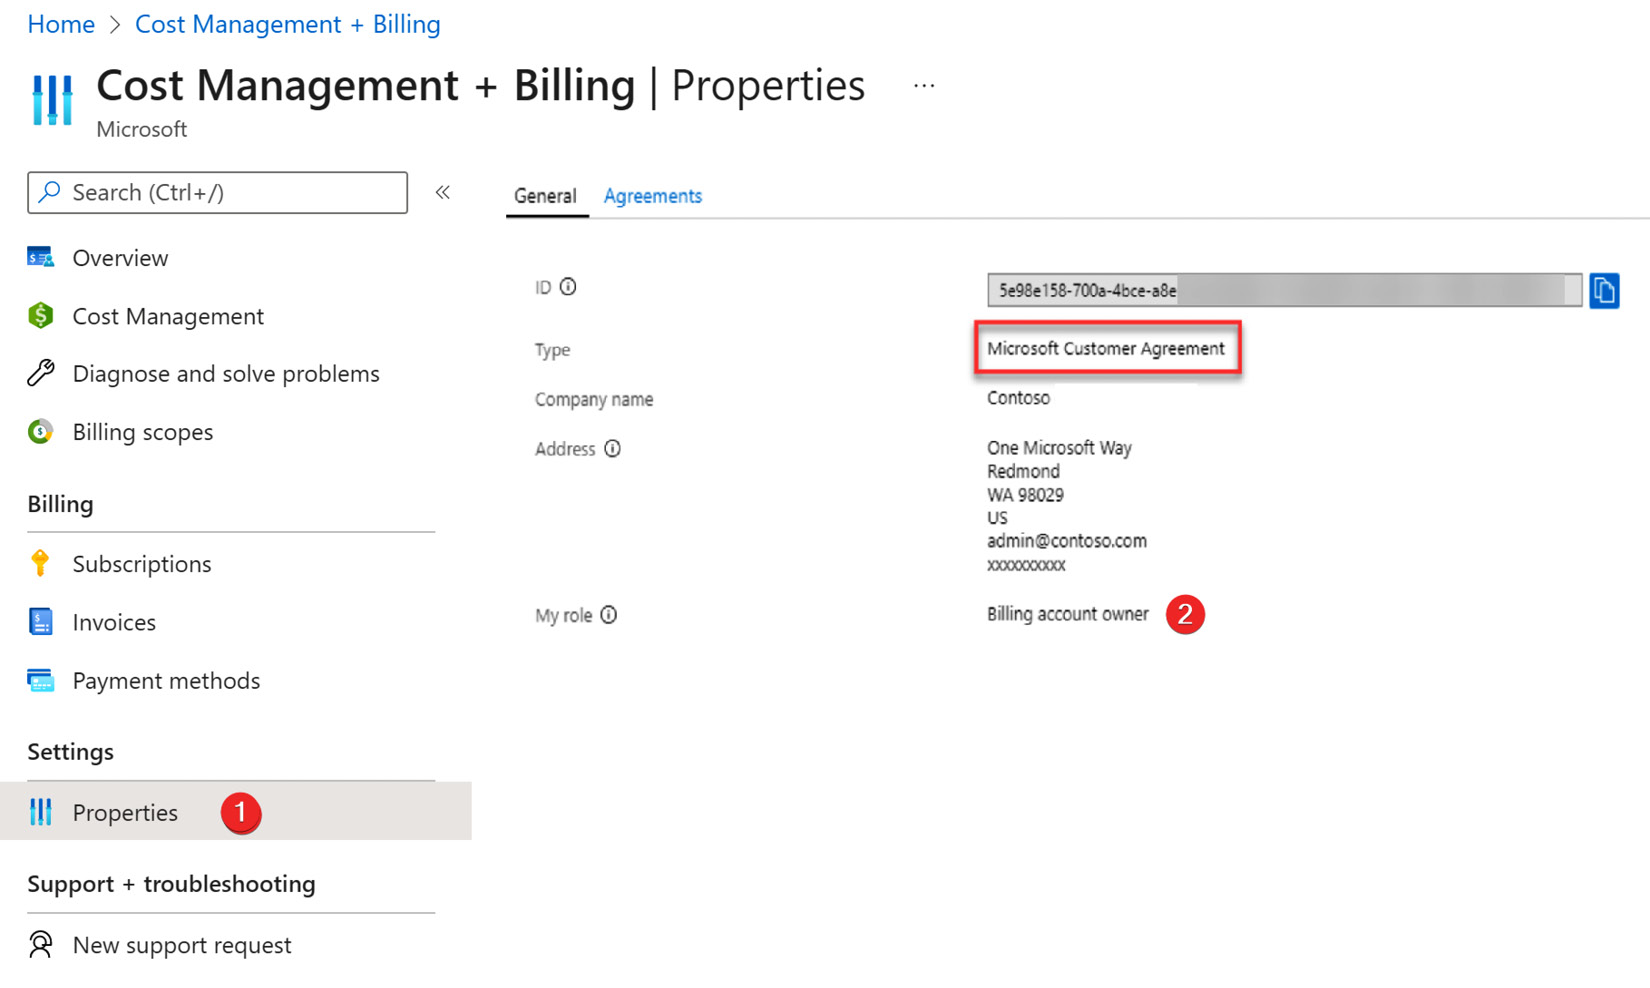The height and width of the screenshot is (988, 1650).
Task: Click the Type field label
Action: pos(552,350)
